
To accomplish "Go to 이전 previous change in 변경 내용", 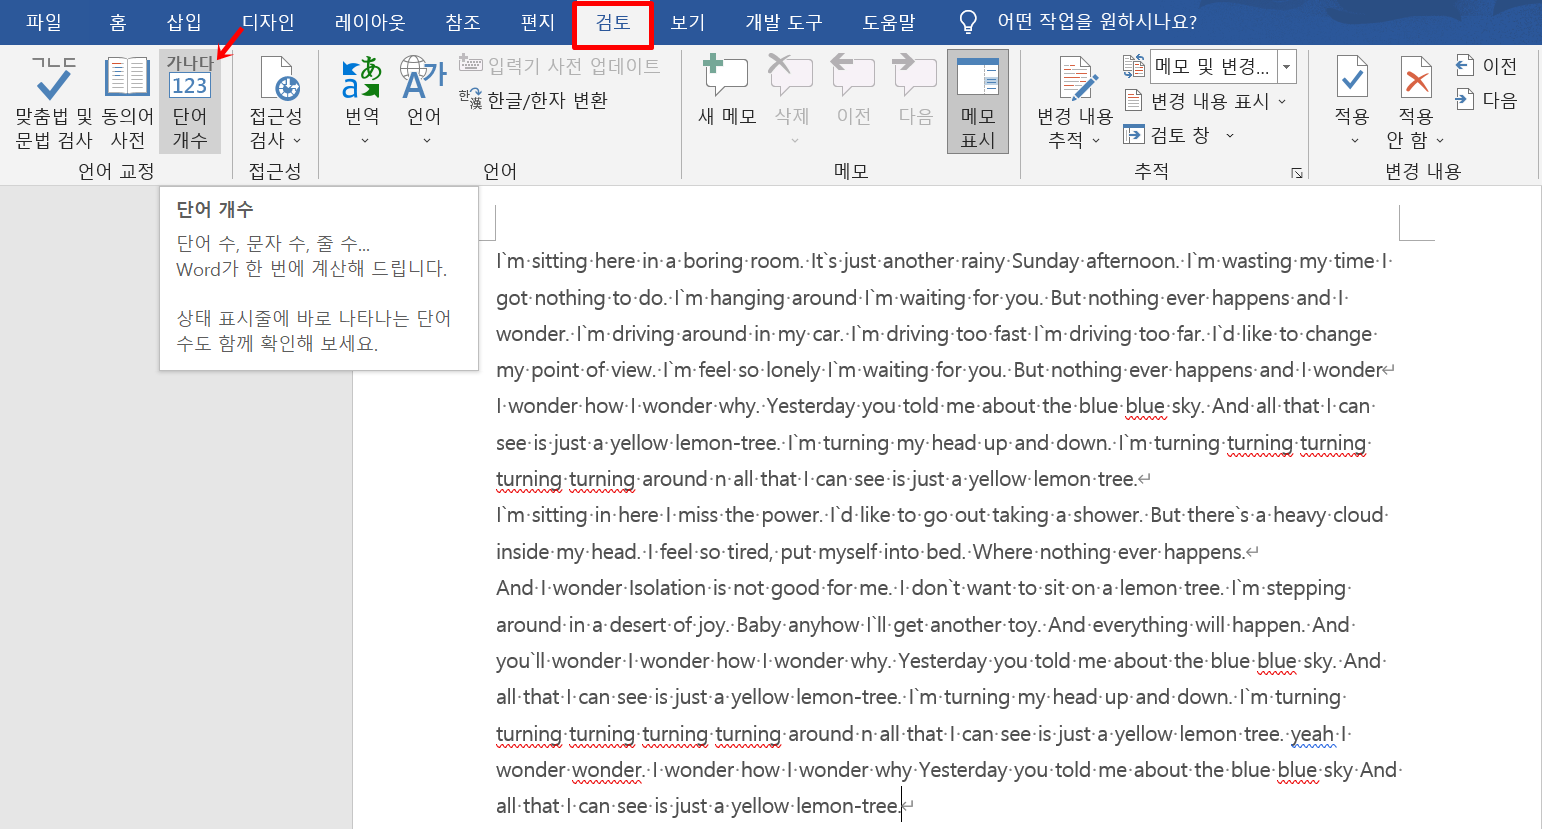I will (x=1487, y=66).
